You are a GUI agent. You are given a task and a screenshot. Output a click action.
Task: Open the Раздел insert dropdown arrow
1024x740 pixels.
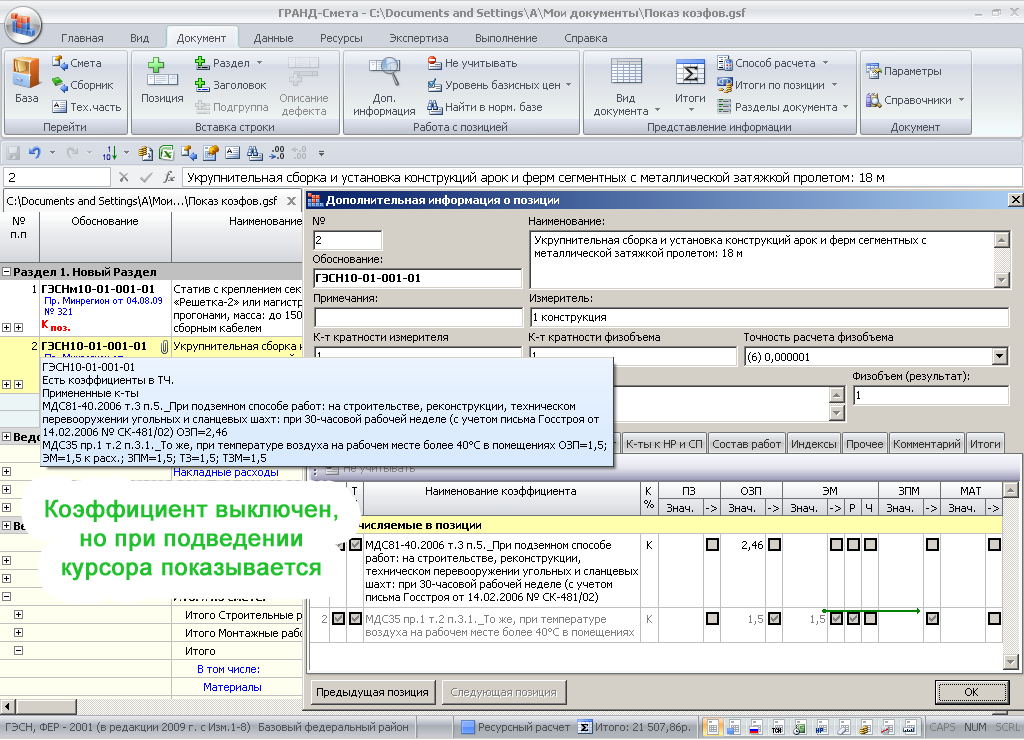[x=259, y=63]
